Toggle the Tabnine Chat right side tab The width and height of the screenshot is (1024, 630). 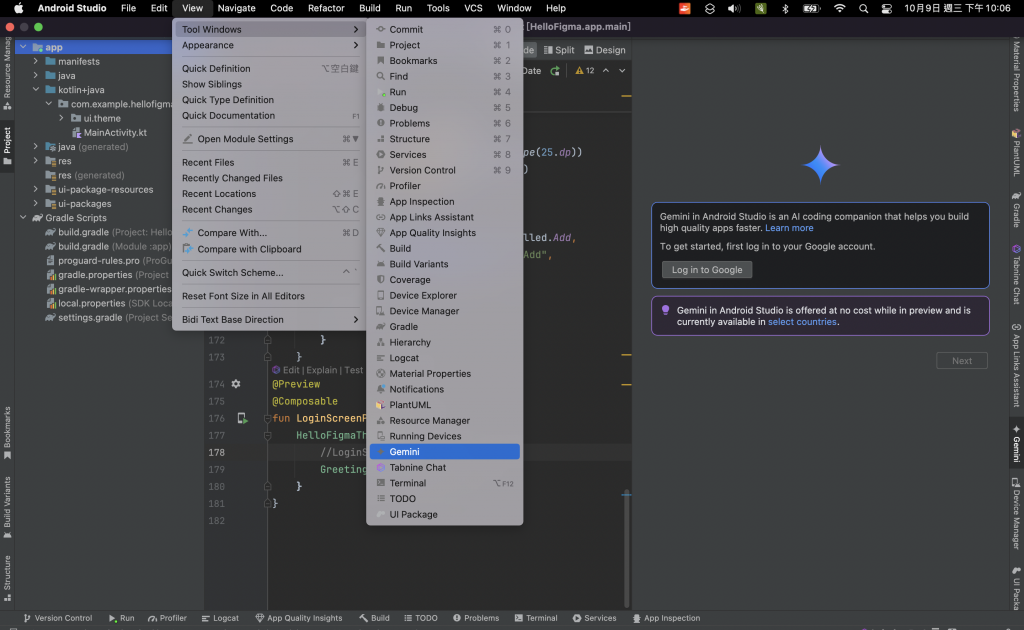(x=1016, y=274)
